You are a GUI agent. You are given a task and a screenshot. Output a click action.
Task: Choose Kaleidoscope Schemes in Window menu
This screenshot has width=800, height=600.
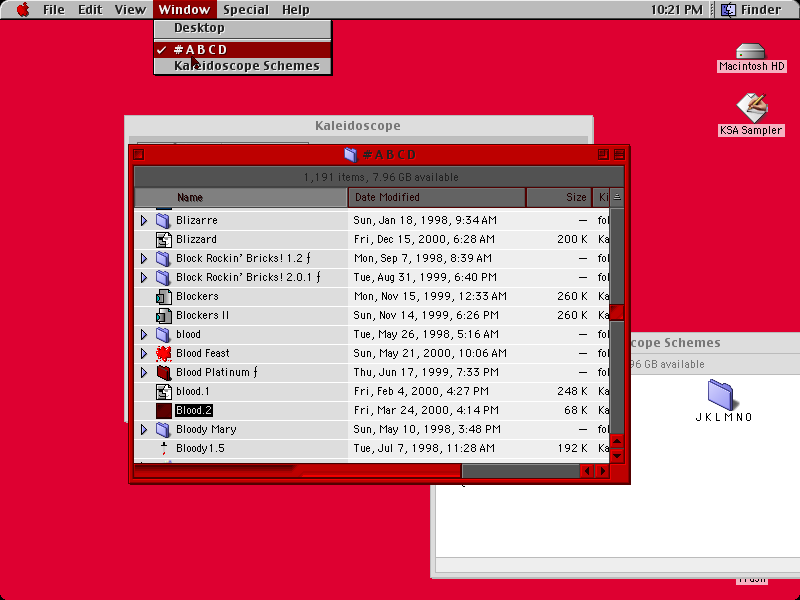pyautogui.click(x=243, y=66)
